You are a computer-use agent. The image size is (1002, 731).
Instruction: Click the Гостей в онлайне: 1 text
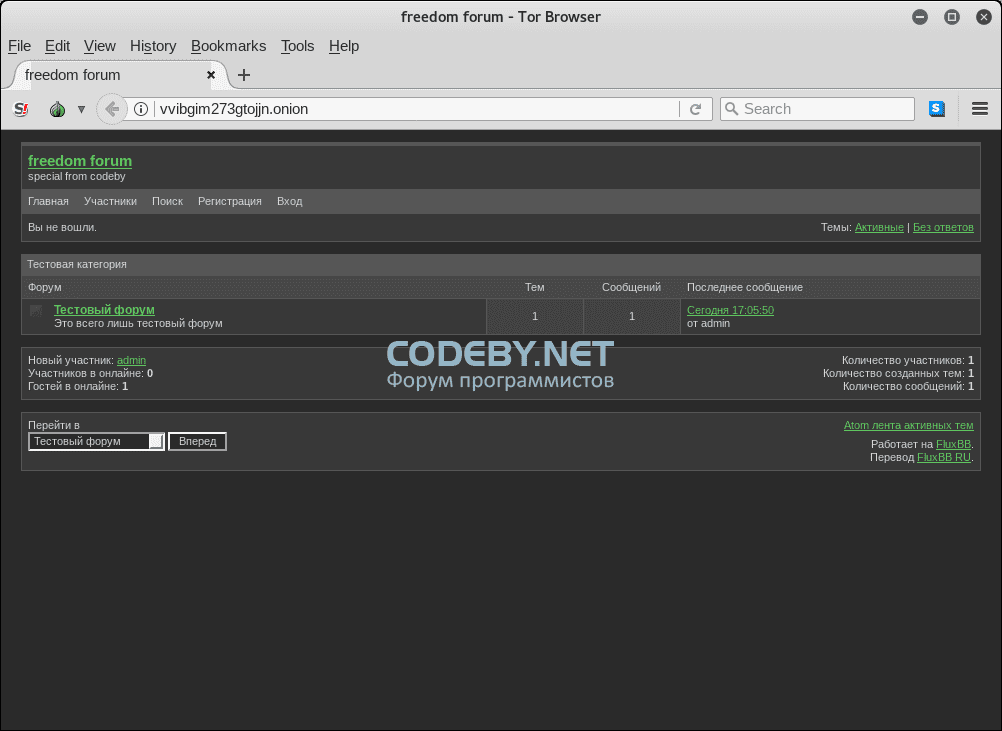click(x=78, y=387)
